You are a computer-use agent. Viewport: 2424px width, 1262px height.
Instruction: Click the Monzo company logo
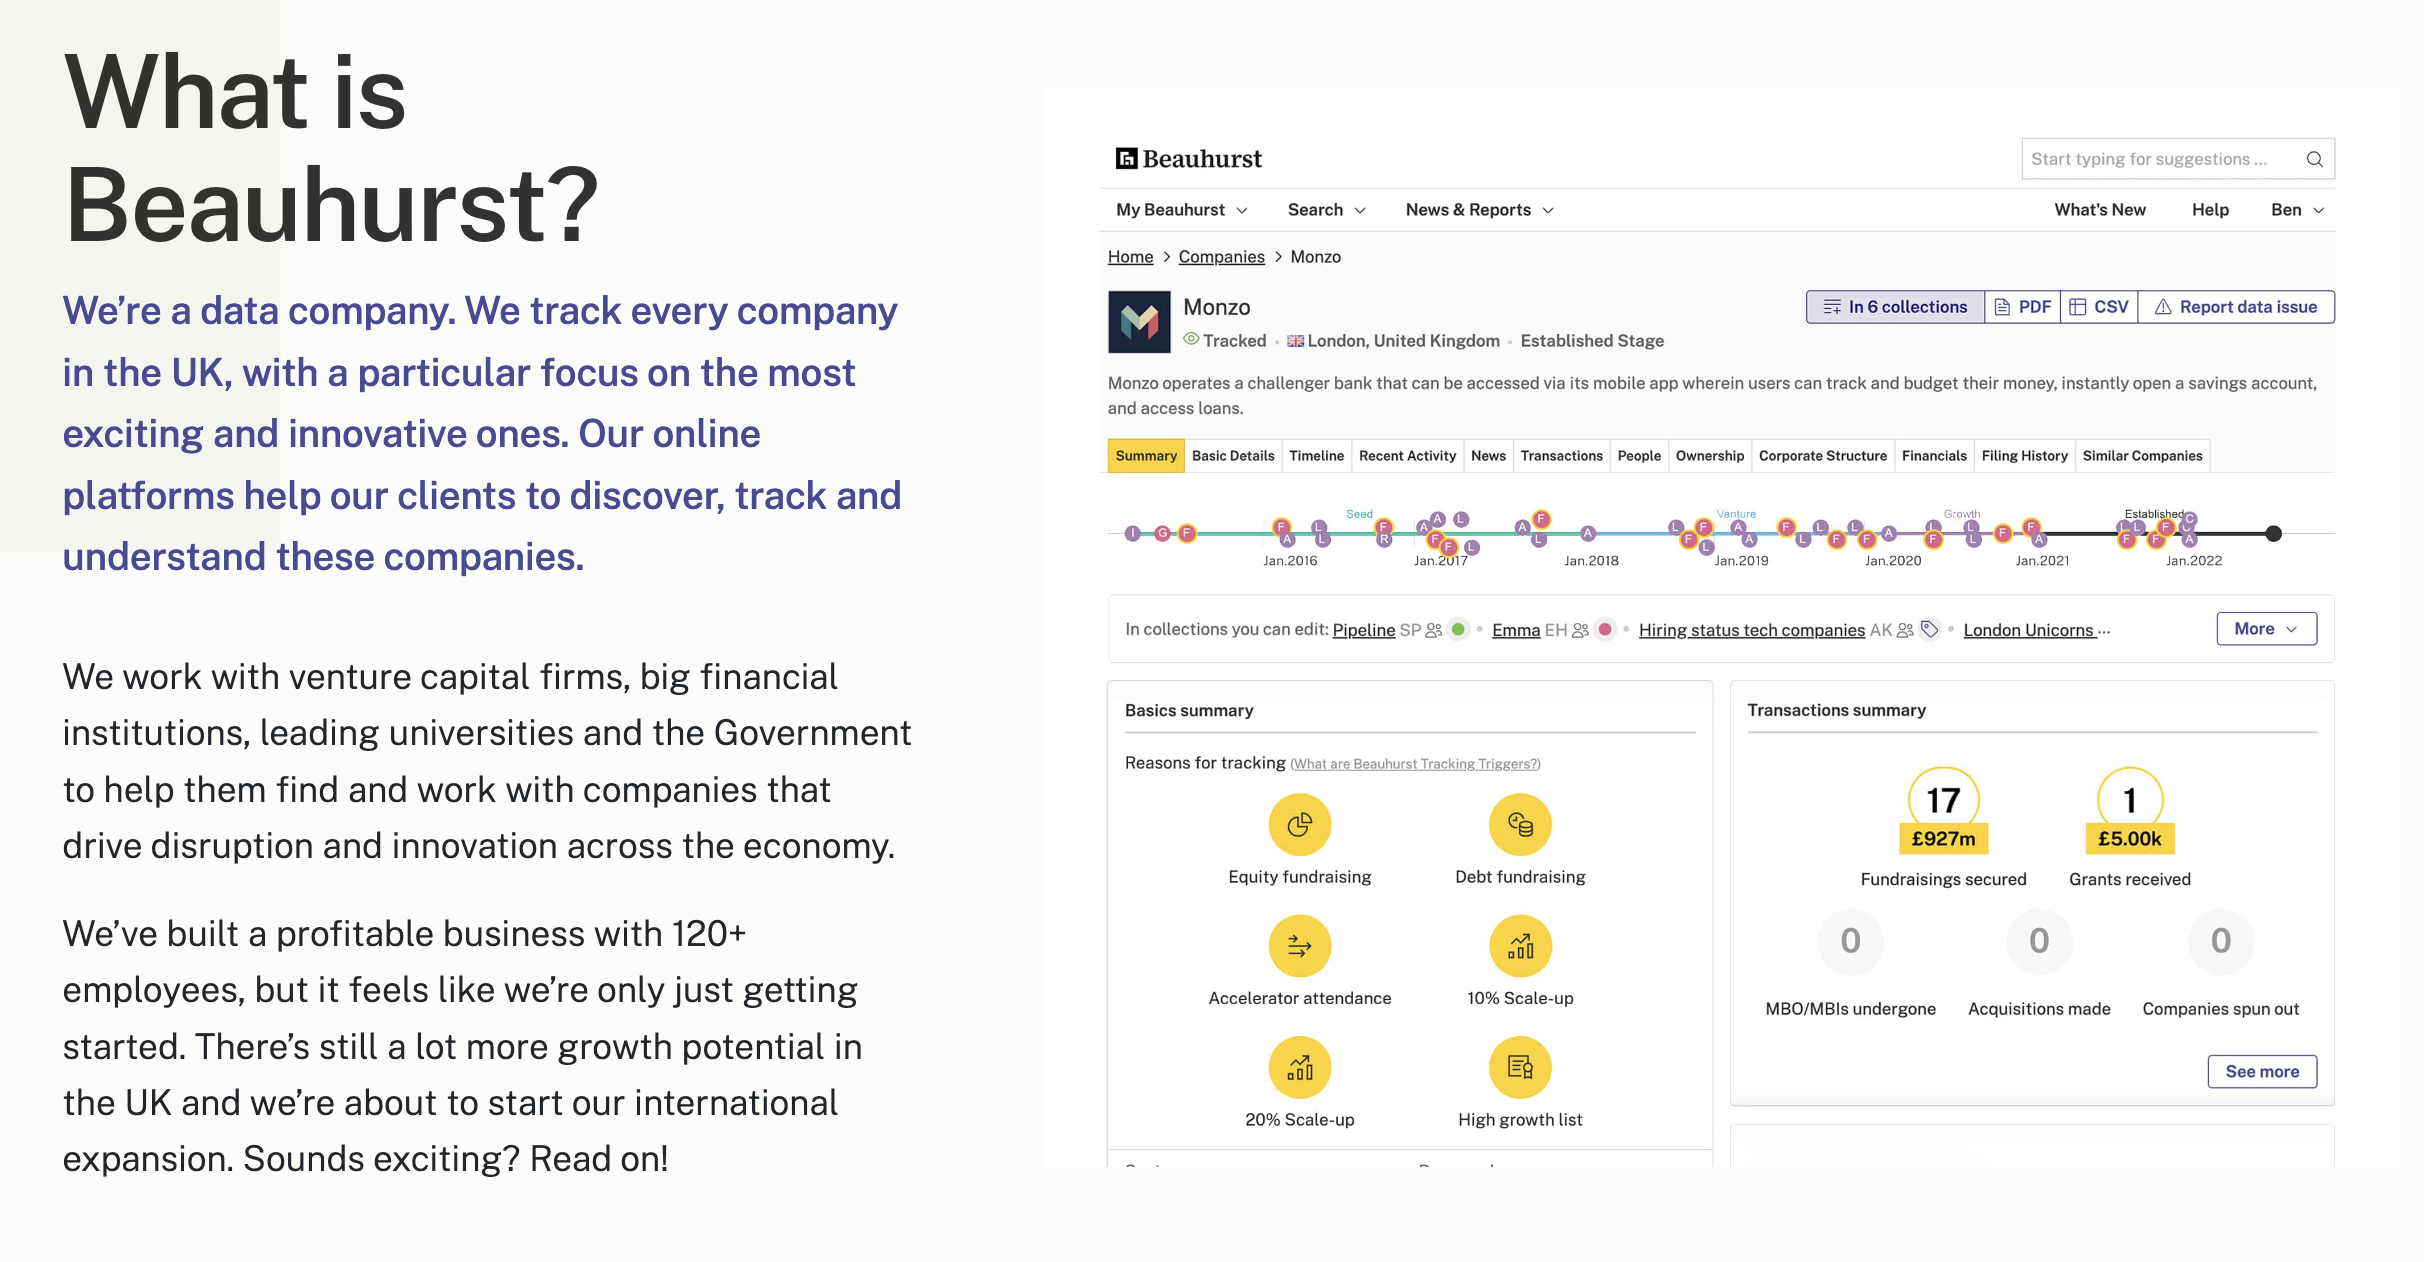(x=1139, y=321)
